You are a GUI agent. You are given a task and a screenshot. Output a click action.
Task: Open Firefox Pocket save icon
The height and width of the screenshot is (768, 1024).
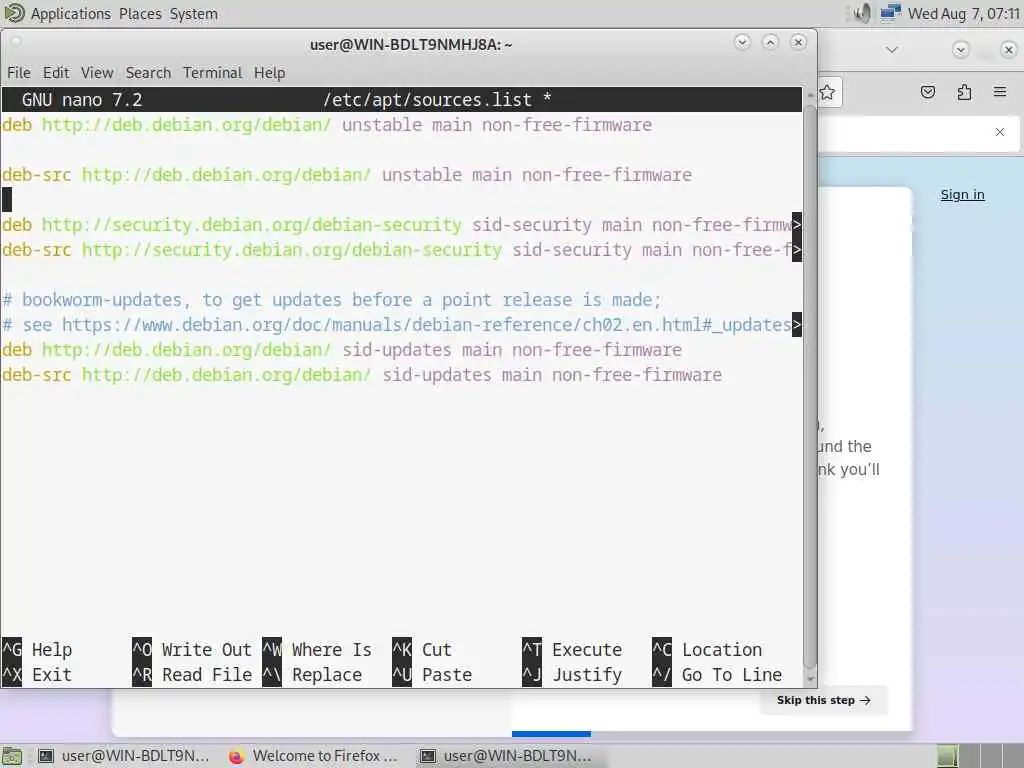928,92
